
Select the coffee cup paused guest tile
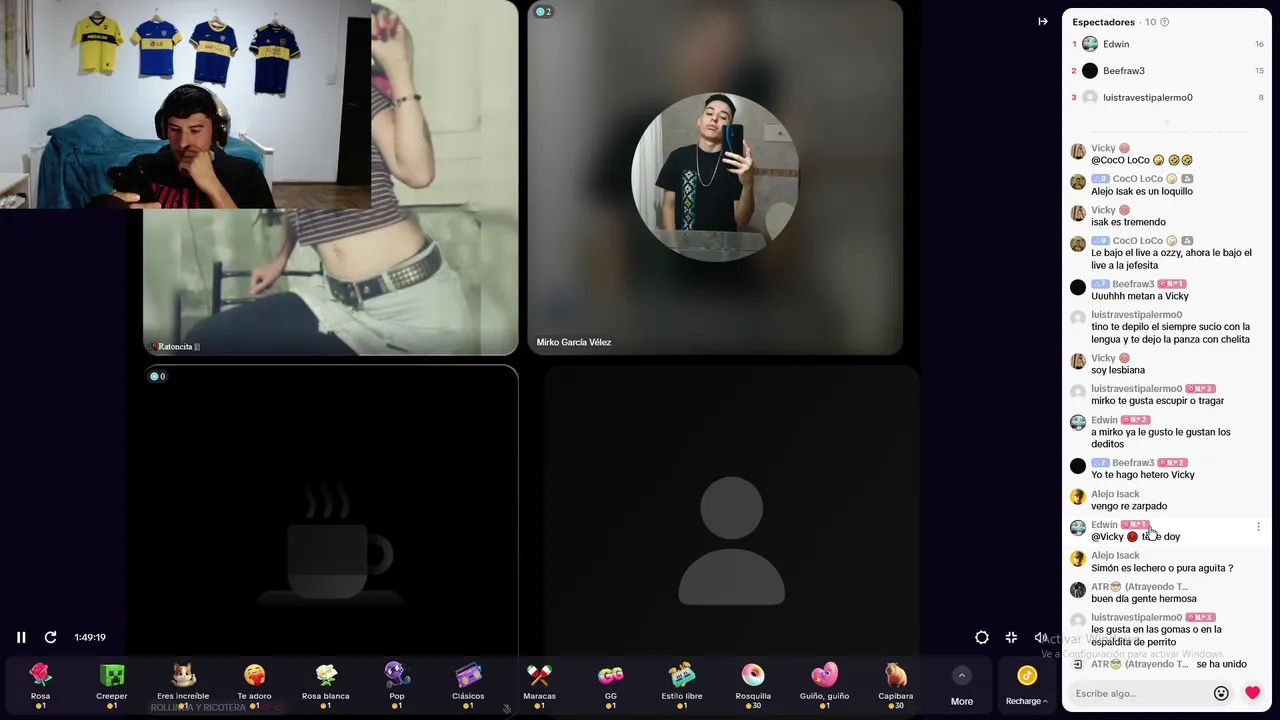click(330, 510)
